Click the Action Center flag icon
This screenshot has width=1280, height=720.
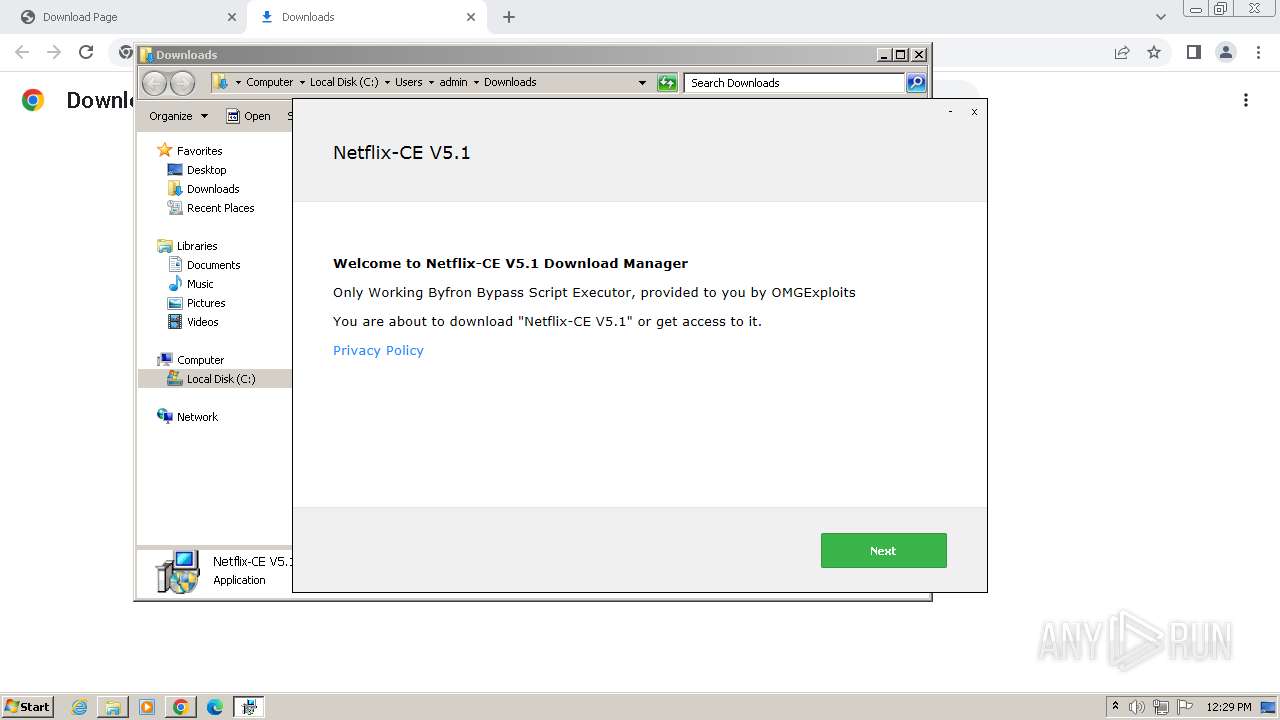1185,707
